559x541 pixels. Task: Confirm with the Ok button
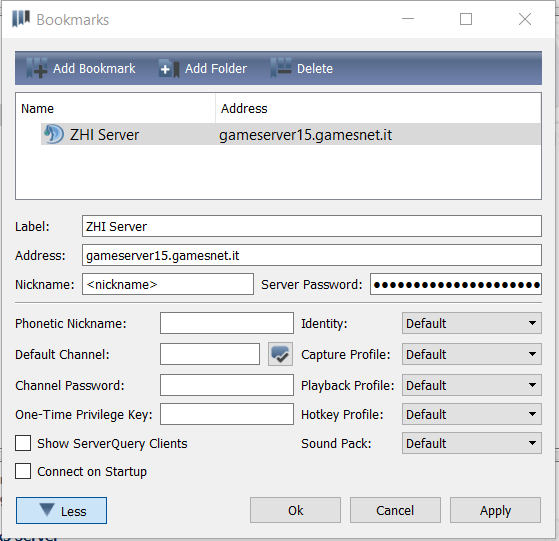[x=295, y=510]
